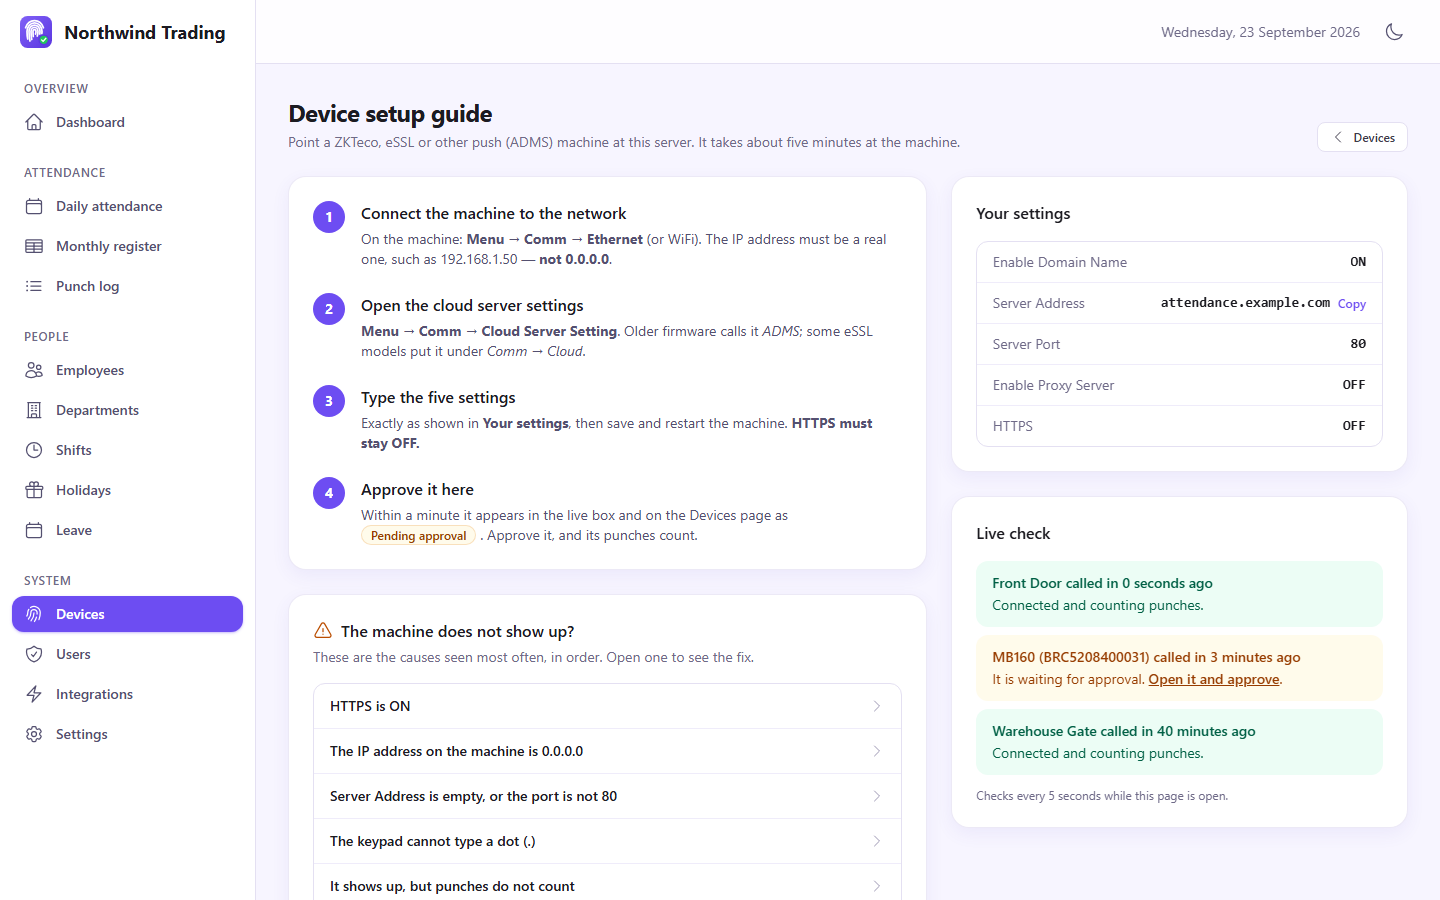The image size is (1440, 900).
Task: Expand the "HTTPS is ON" troubleshooting row
Action: click(607, 706)
